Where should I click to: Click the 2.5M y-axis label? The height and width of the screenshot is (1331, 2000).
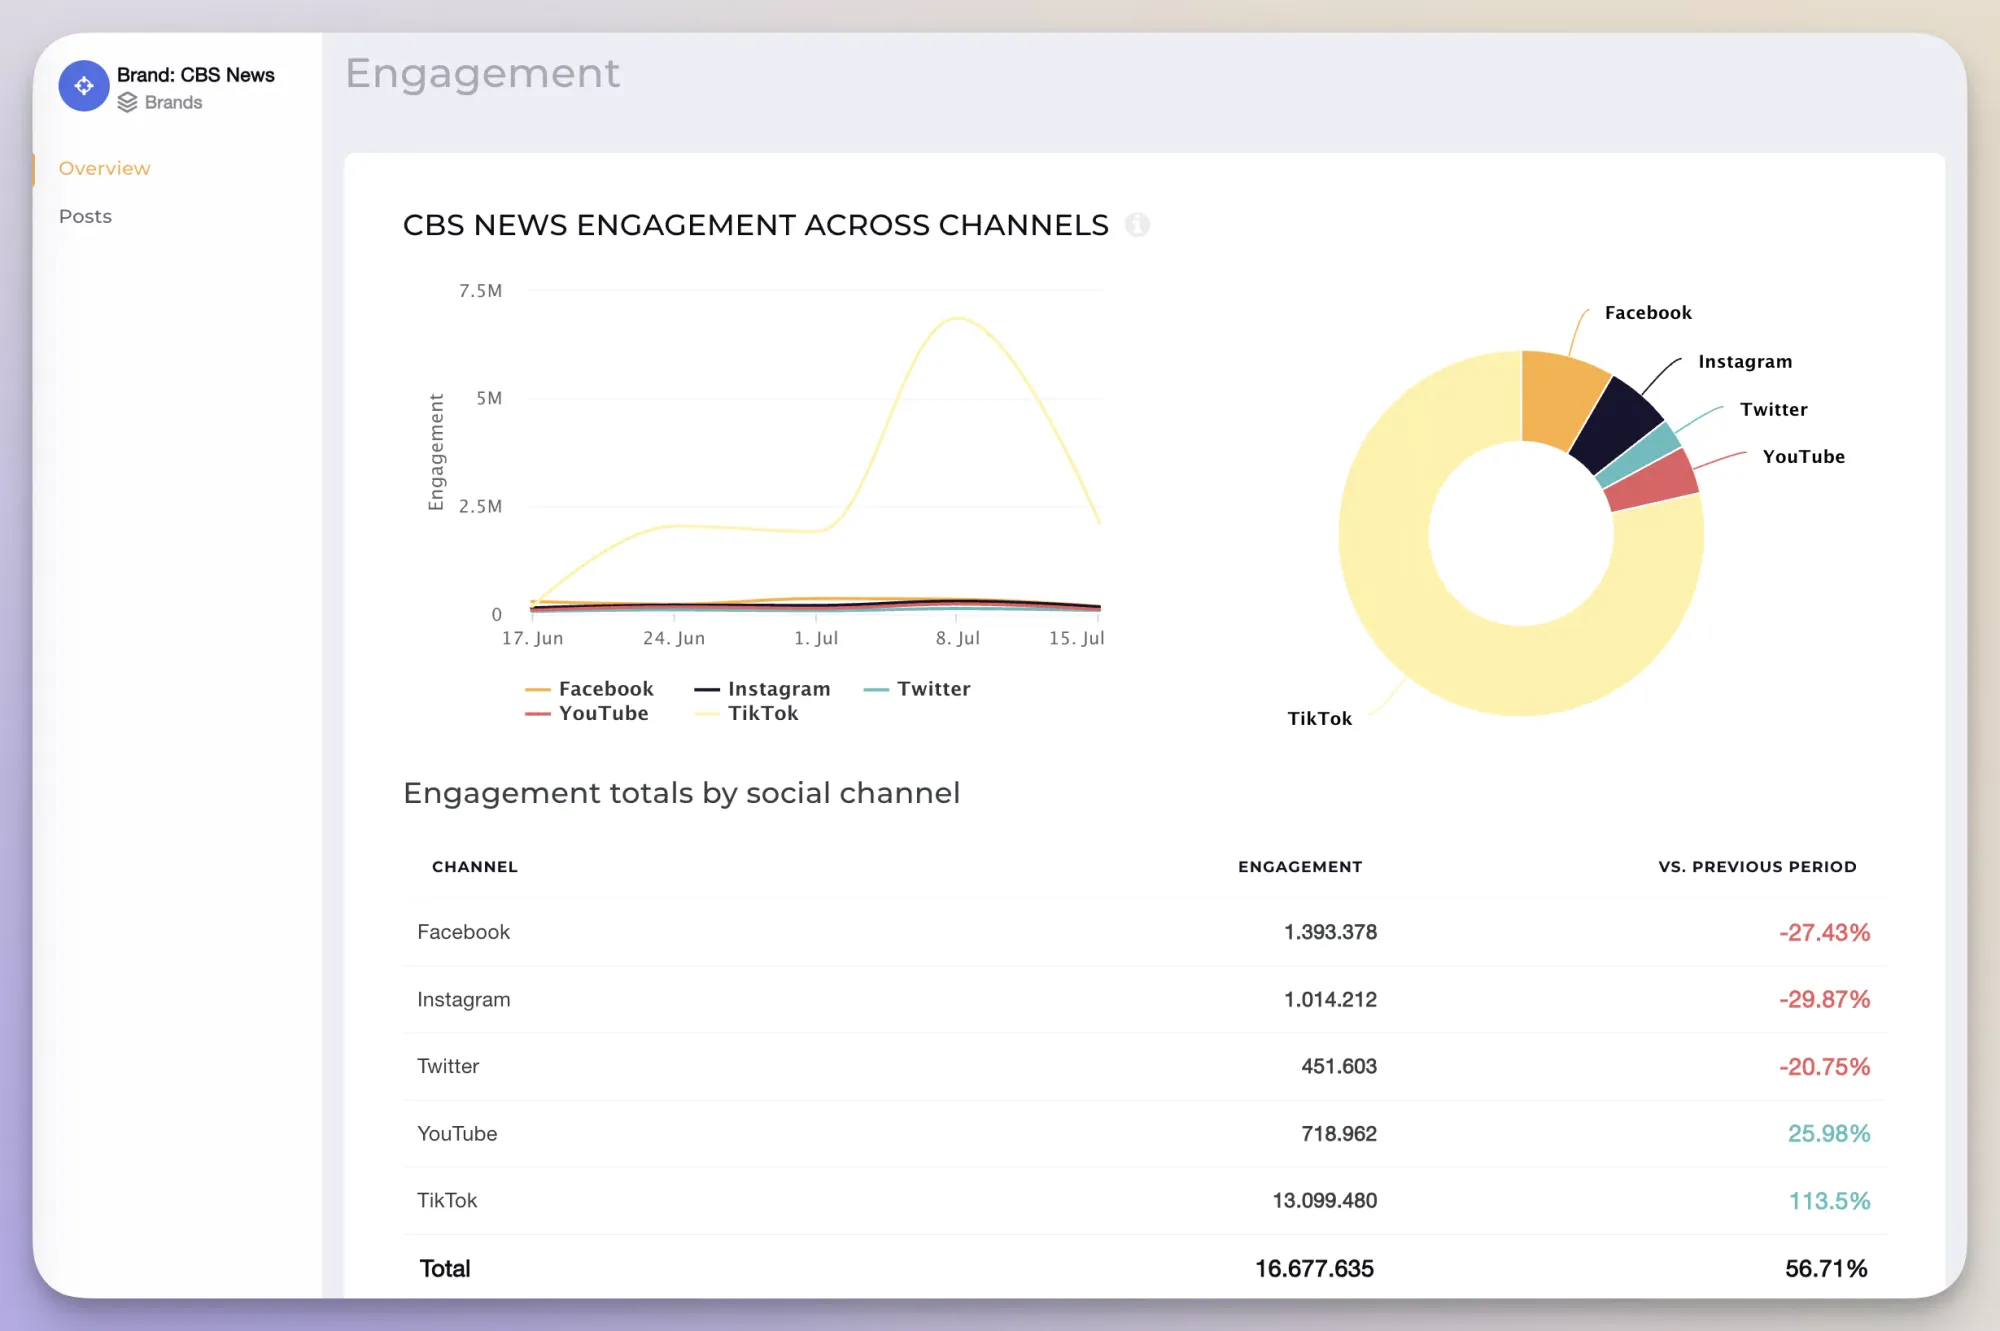point(480,507)
